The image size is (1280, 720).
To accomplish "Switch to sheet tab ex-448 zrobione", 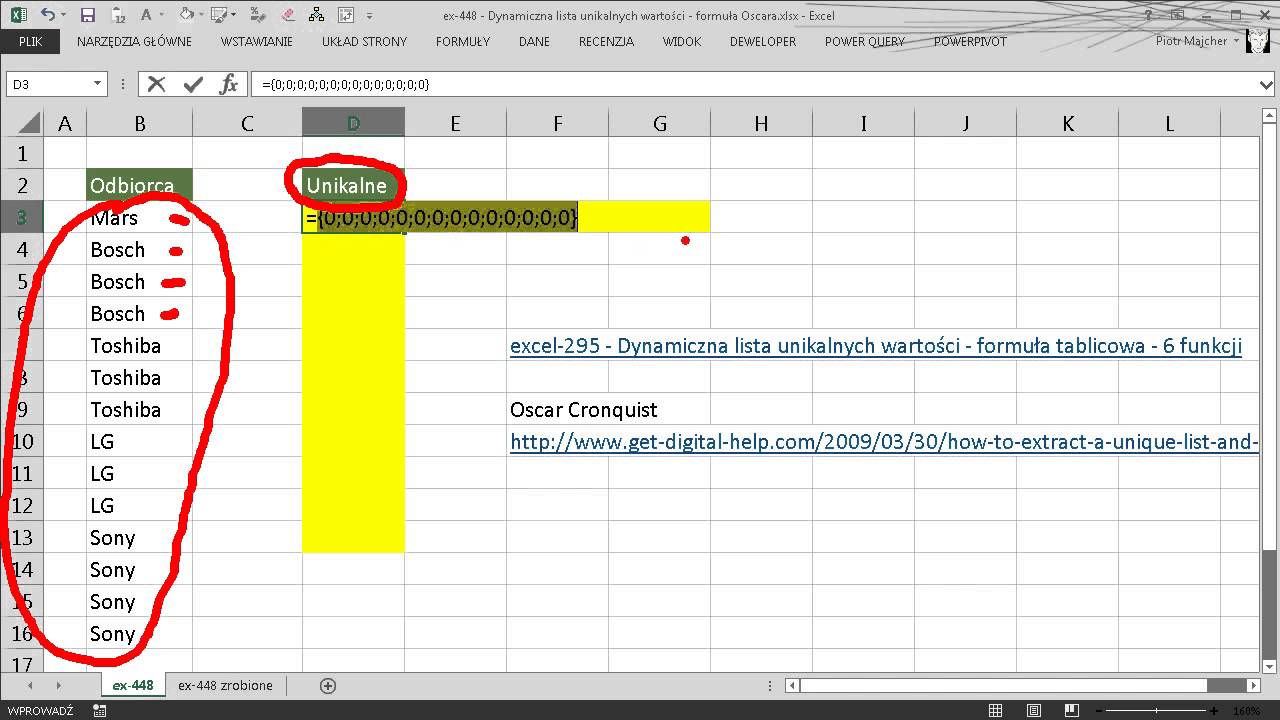I will coord(225,685).
